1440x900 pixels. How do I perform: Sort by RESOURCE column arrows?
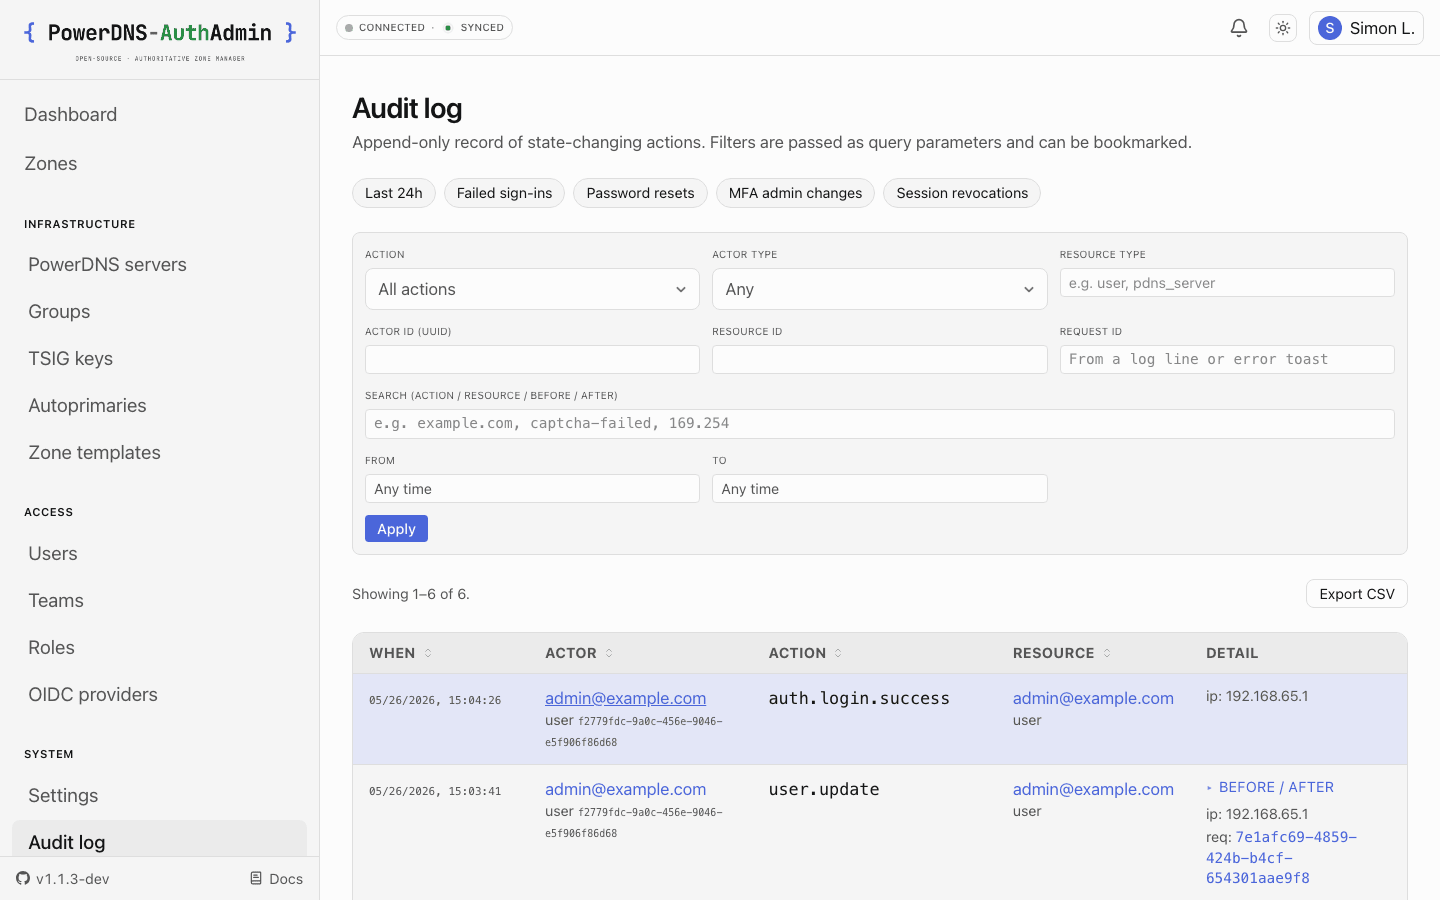(1107, 653)
